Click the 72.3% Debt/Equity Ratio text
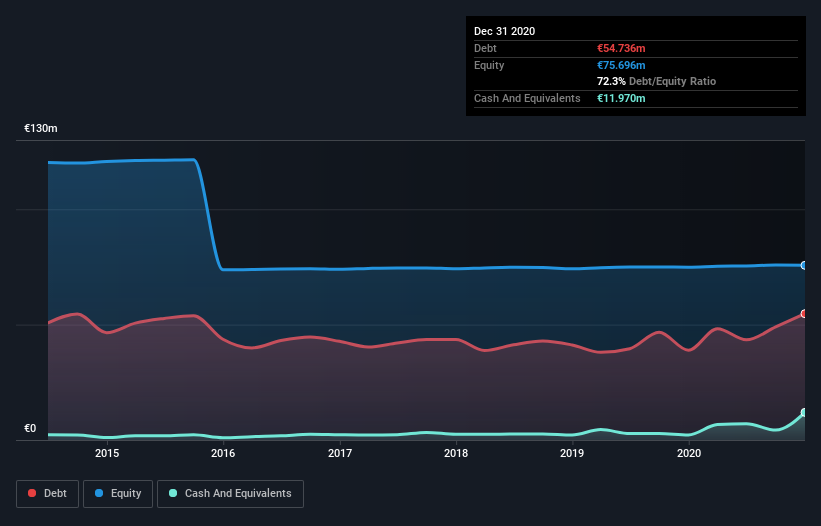The image size is (821, 526). tap(656, 81)
